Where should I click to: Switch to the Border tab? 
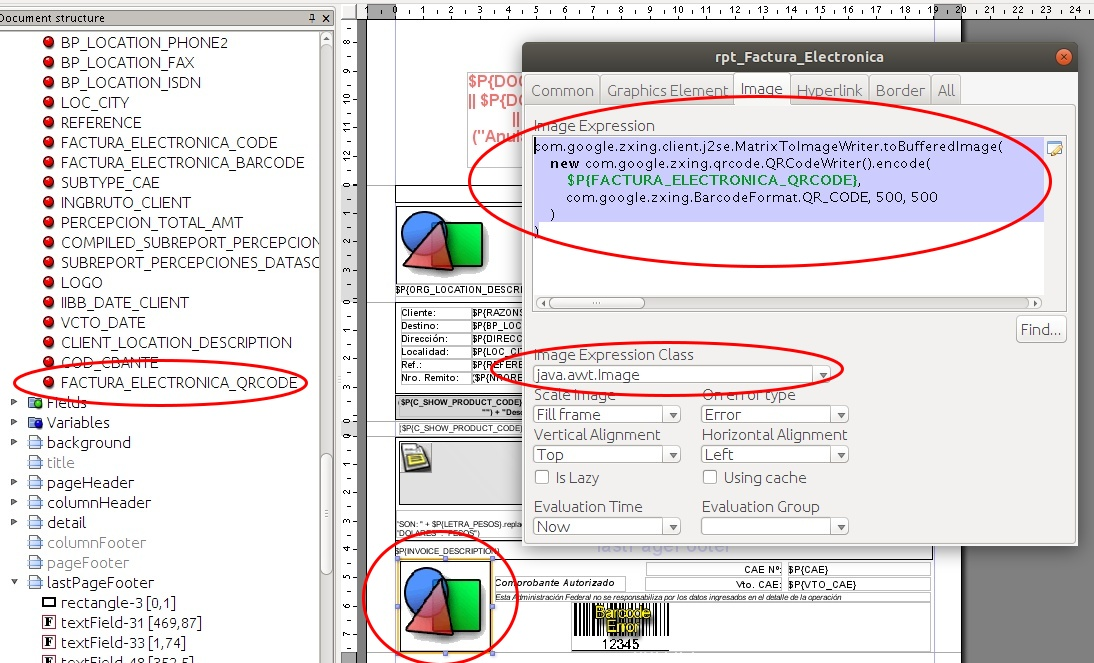tap(900, 90)
